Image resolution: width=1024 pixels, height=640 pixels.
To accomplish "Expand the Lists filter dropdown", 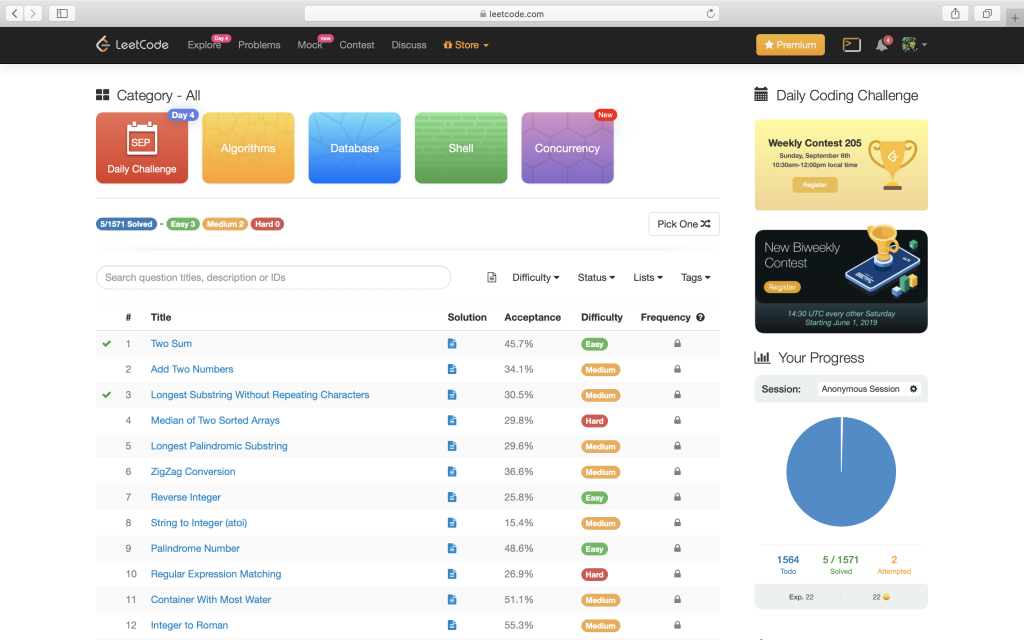I will (x=648, y=278).
